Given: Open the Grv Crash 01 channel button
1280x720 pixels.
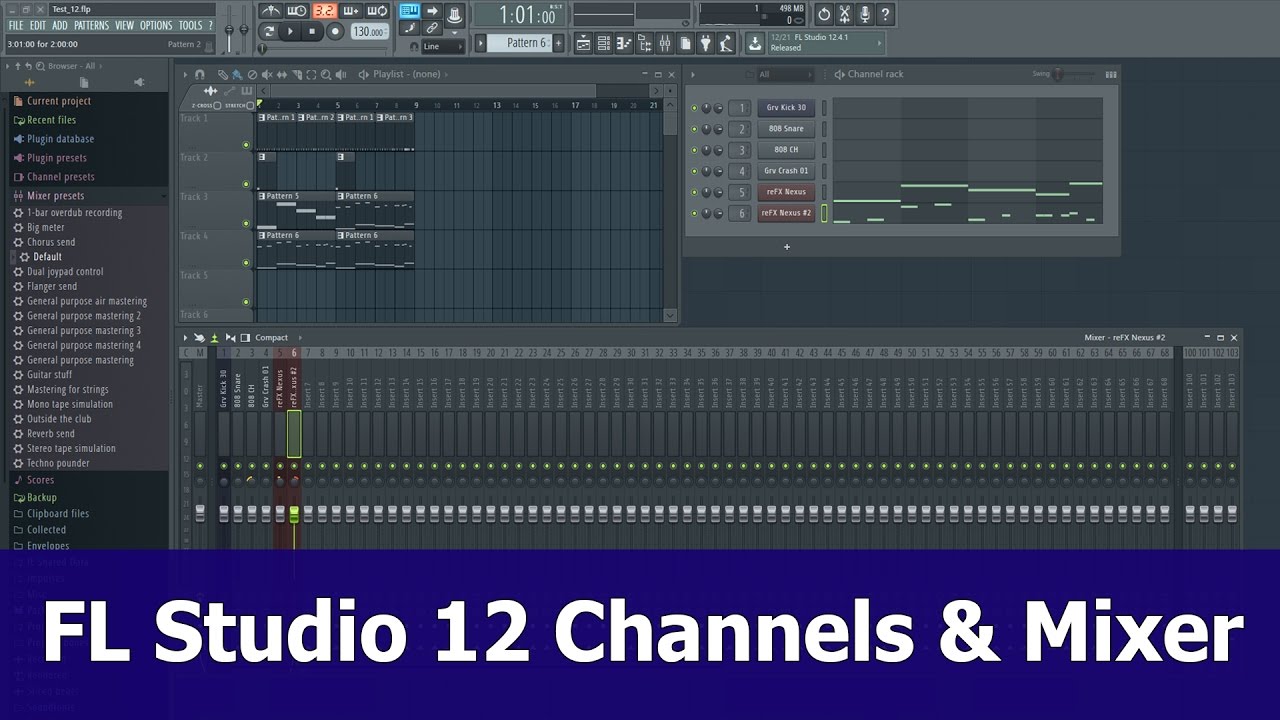Looking at the screenshot, I should [x=786, y=171].
